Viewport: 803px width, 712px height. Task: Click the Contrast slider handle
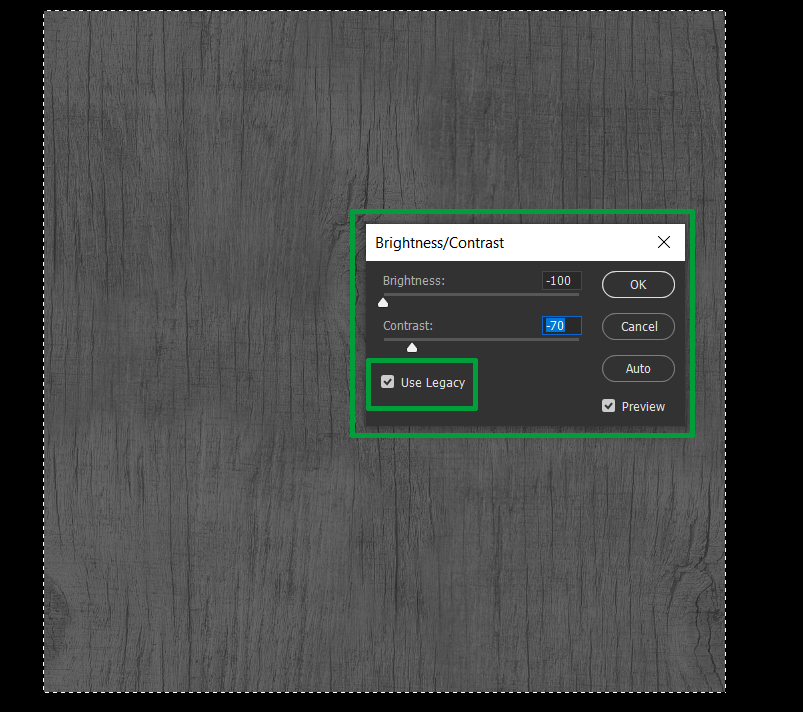(x=412, y=348)
